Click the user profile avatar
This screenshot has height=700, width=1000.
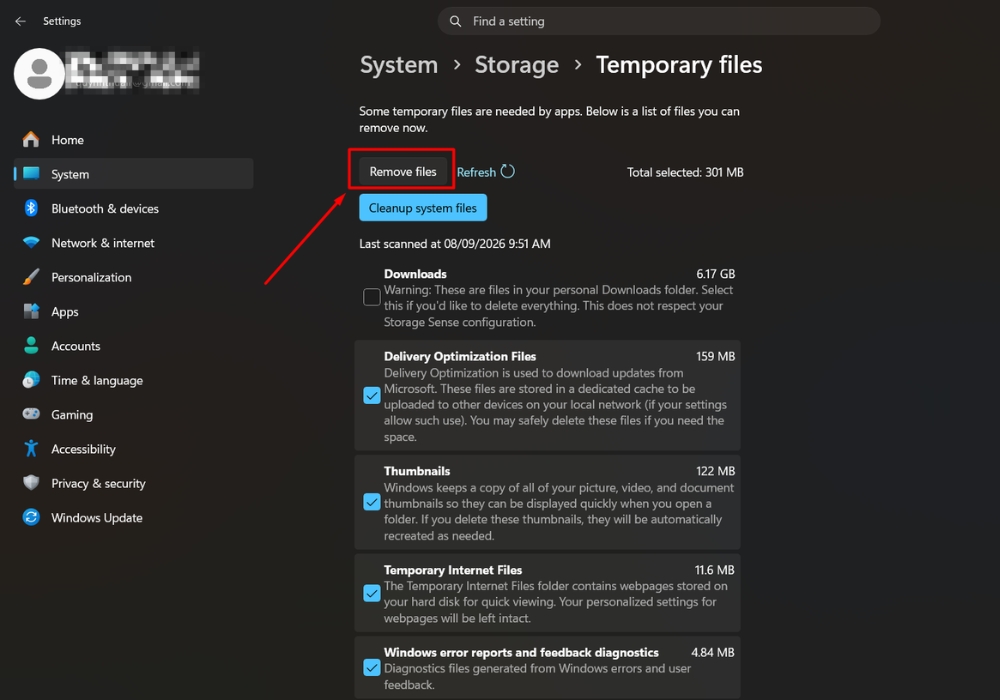39,74
